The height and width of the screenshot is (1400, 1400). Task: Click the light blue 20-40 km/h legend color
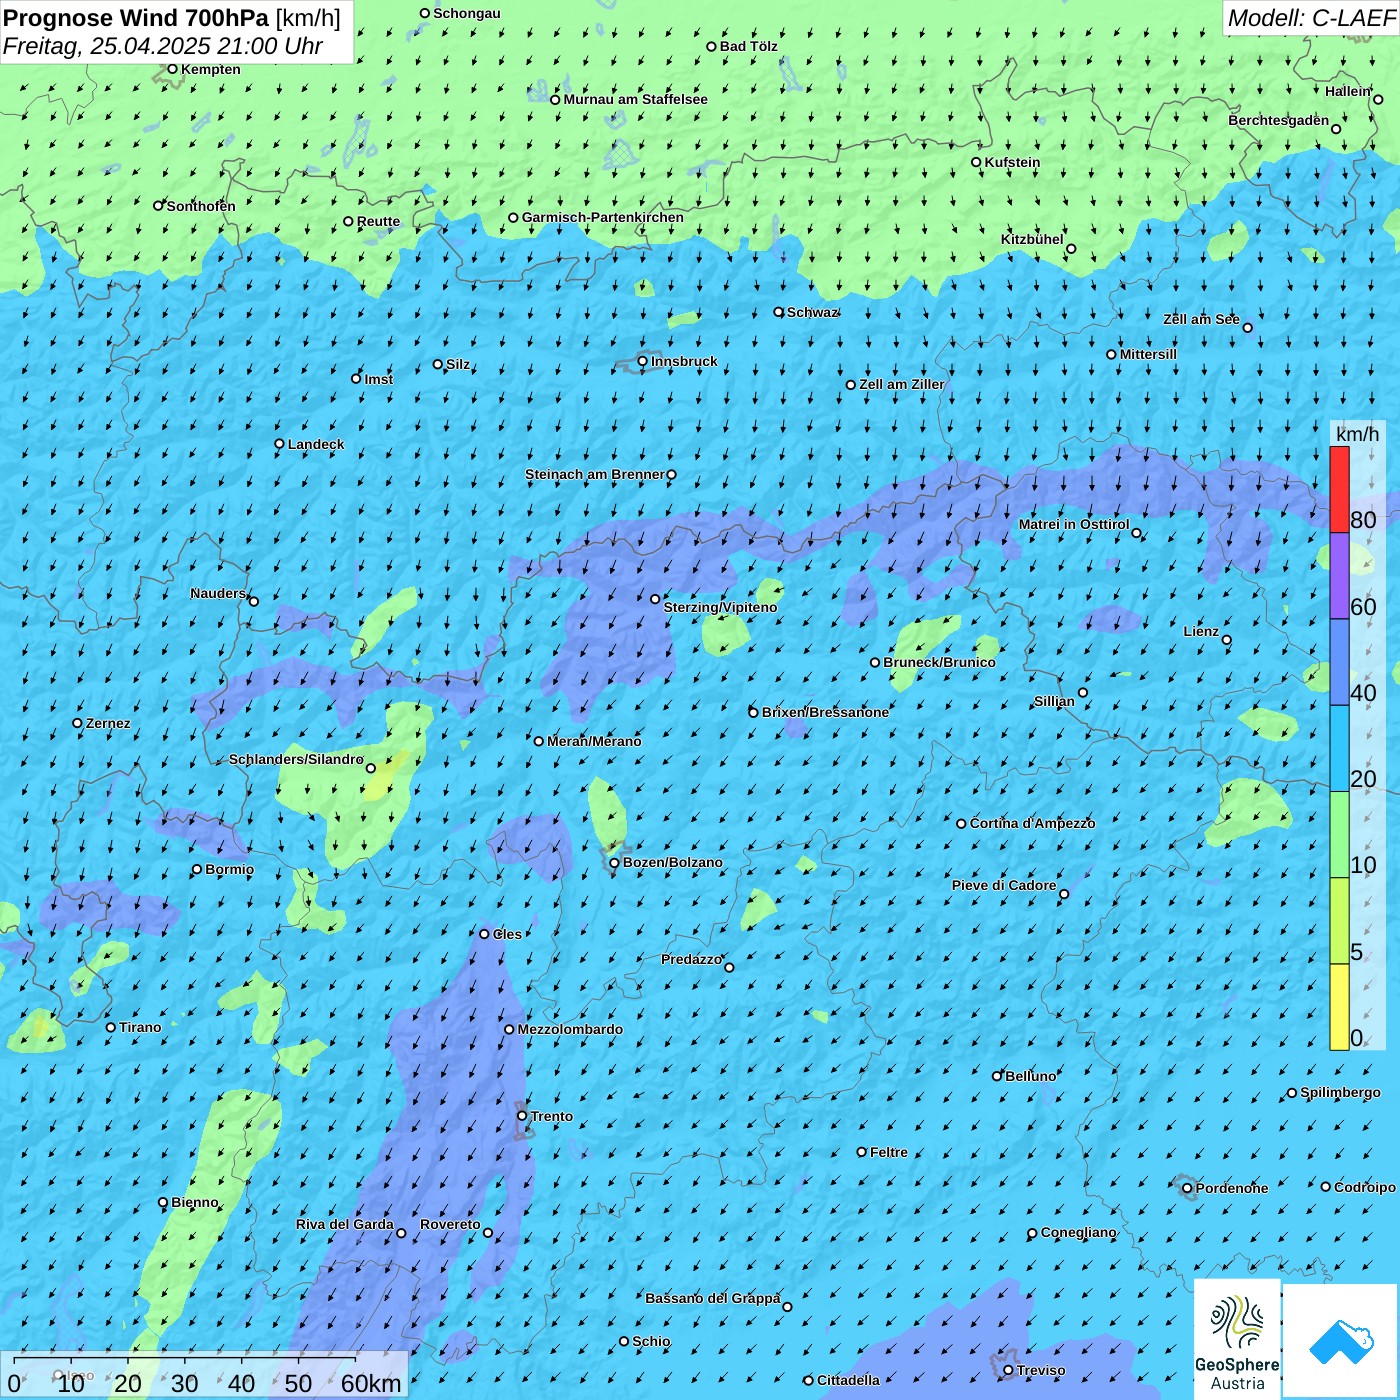pos(1339,749)
